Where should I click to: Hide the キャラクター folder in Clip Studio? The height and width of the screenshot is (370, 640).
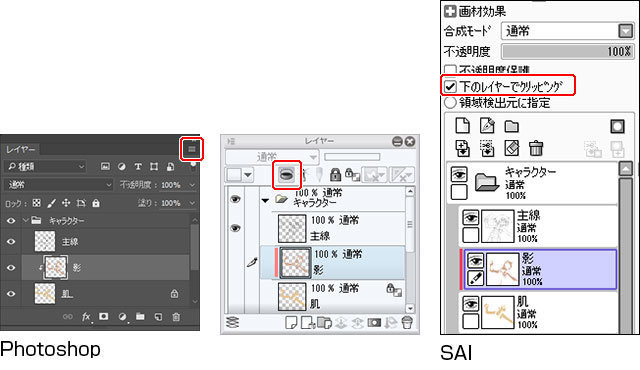(235, 199)
